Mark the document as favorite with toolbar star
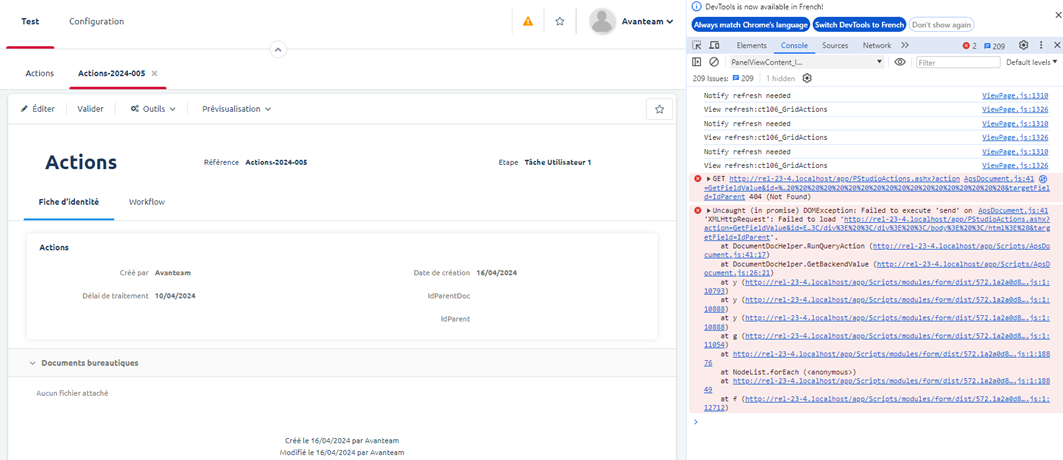 659,109
